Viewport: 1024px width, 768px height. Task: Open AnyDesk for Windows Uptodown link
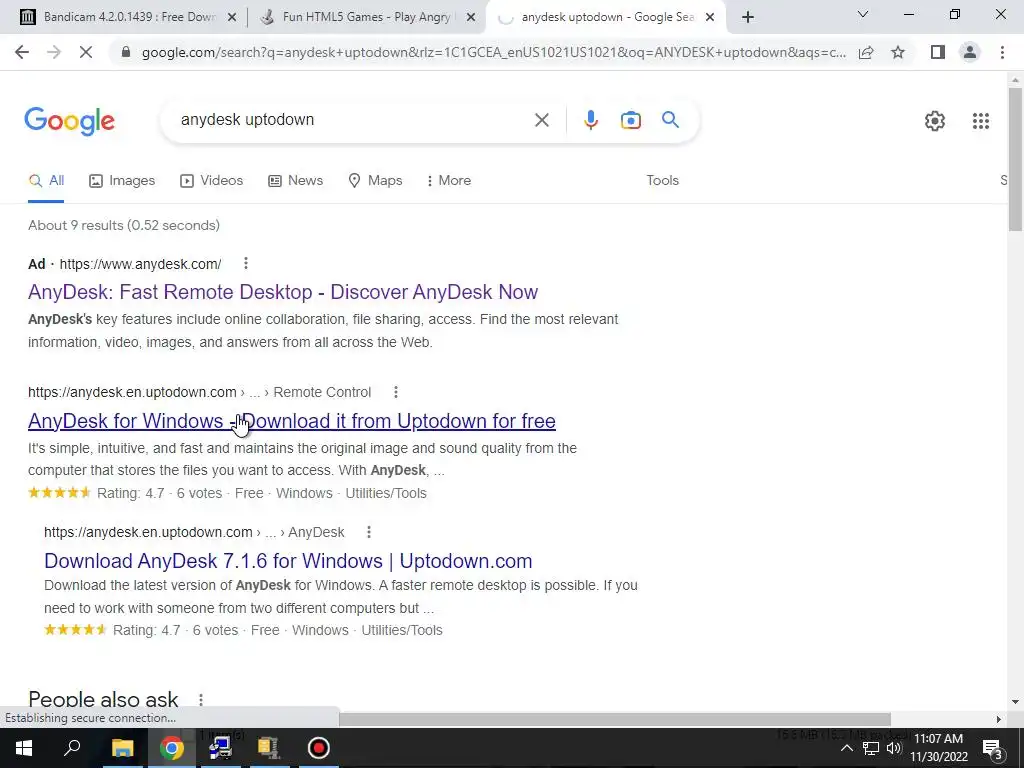coord(292,421)
